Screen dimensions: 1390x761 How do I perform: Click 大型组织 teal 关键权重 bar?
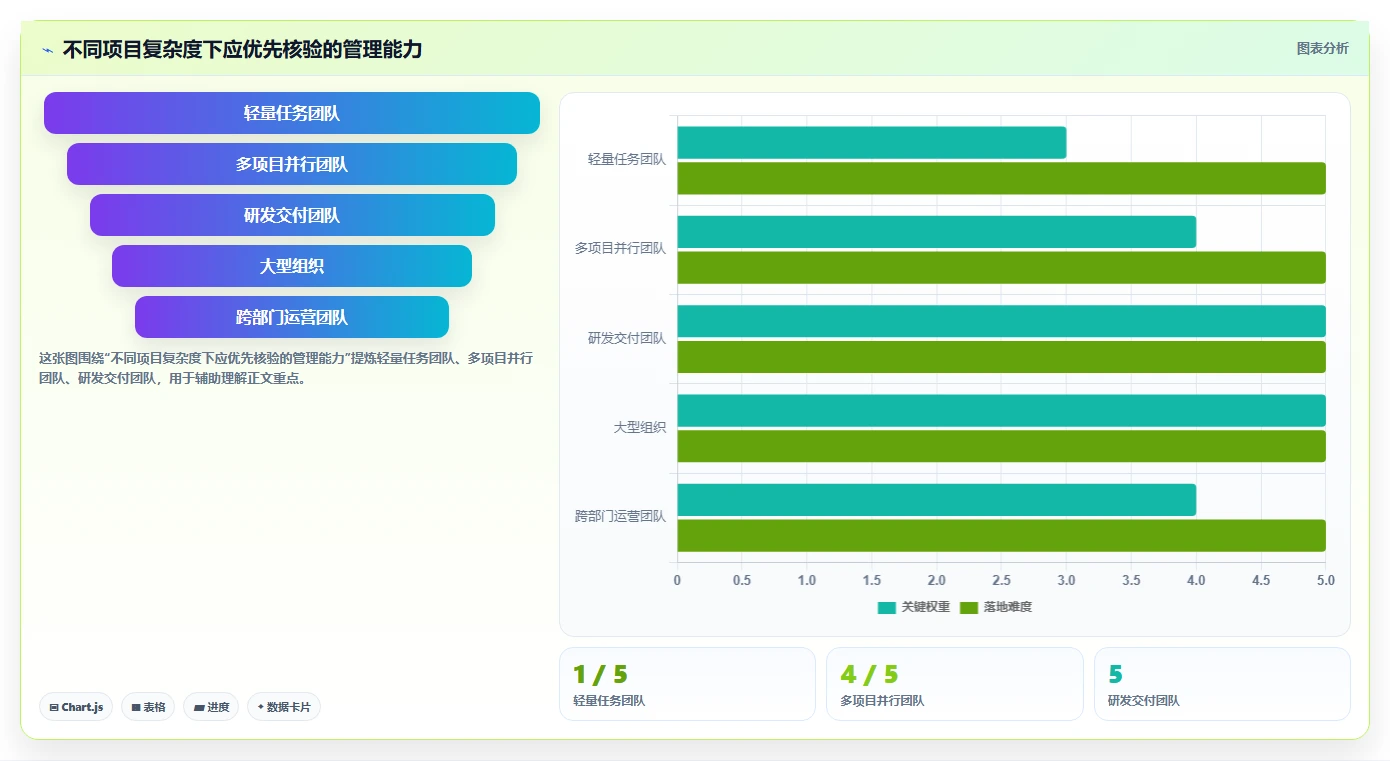1001,410
